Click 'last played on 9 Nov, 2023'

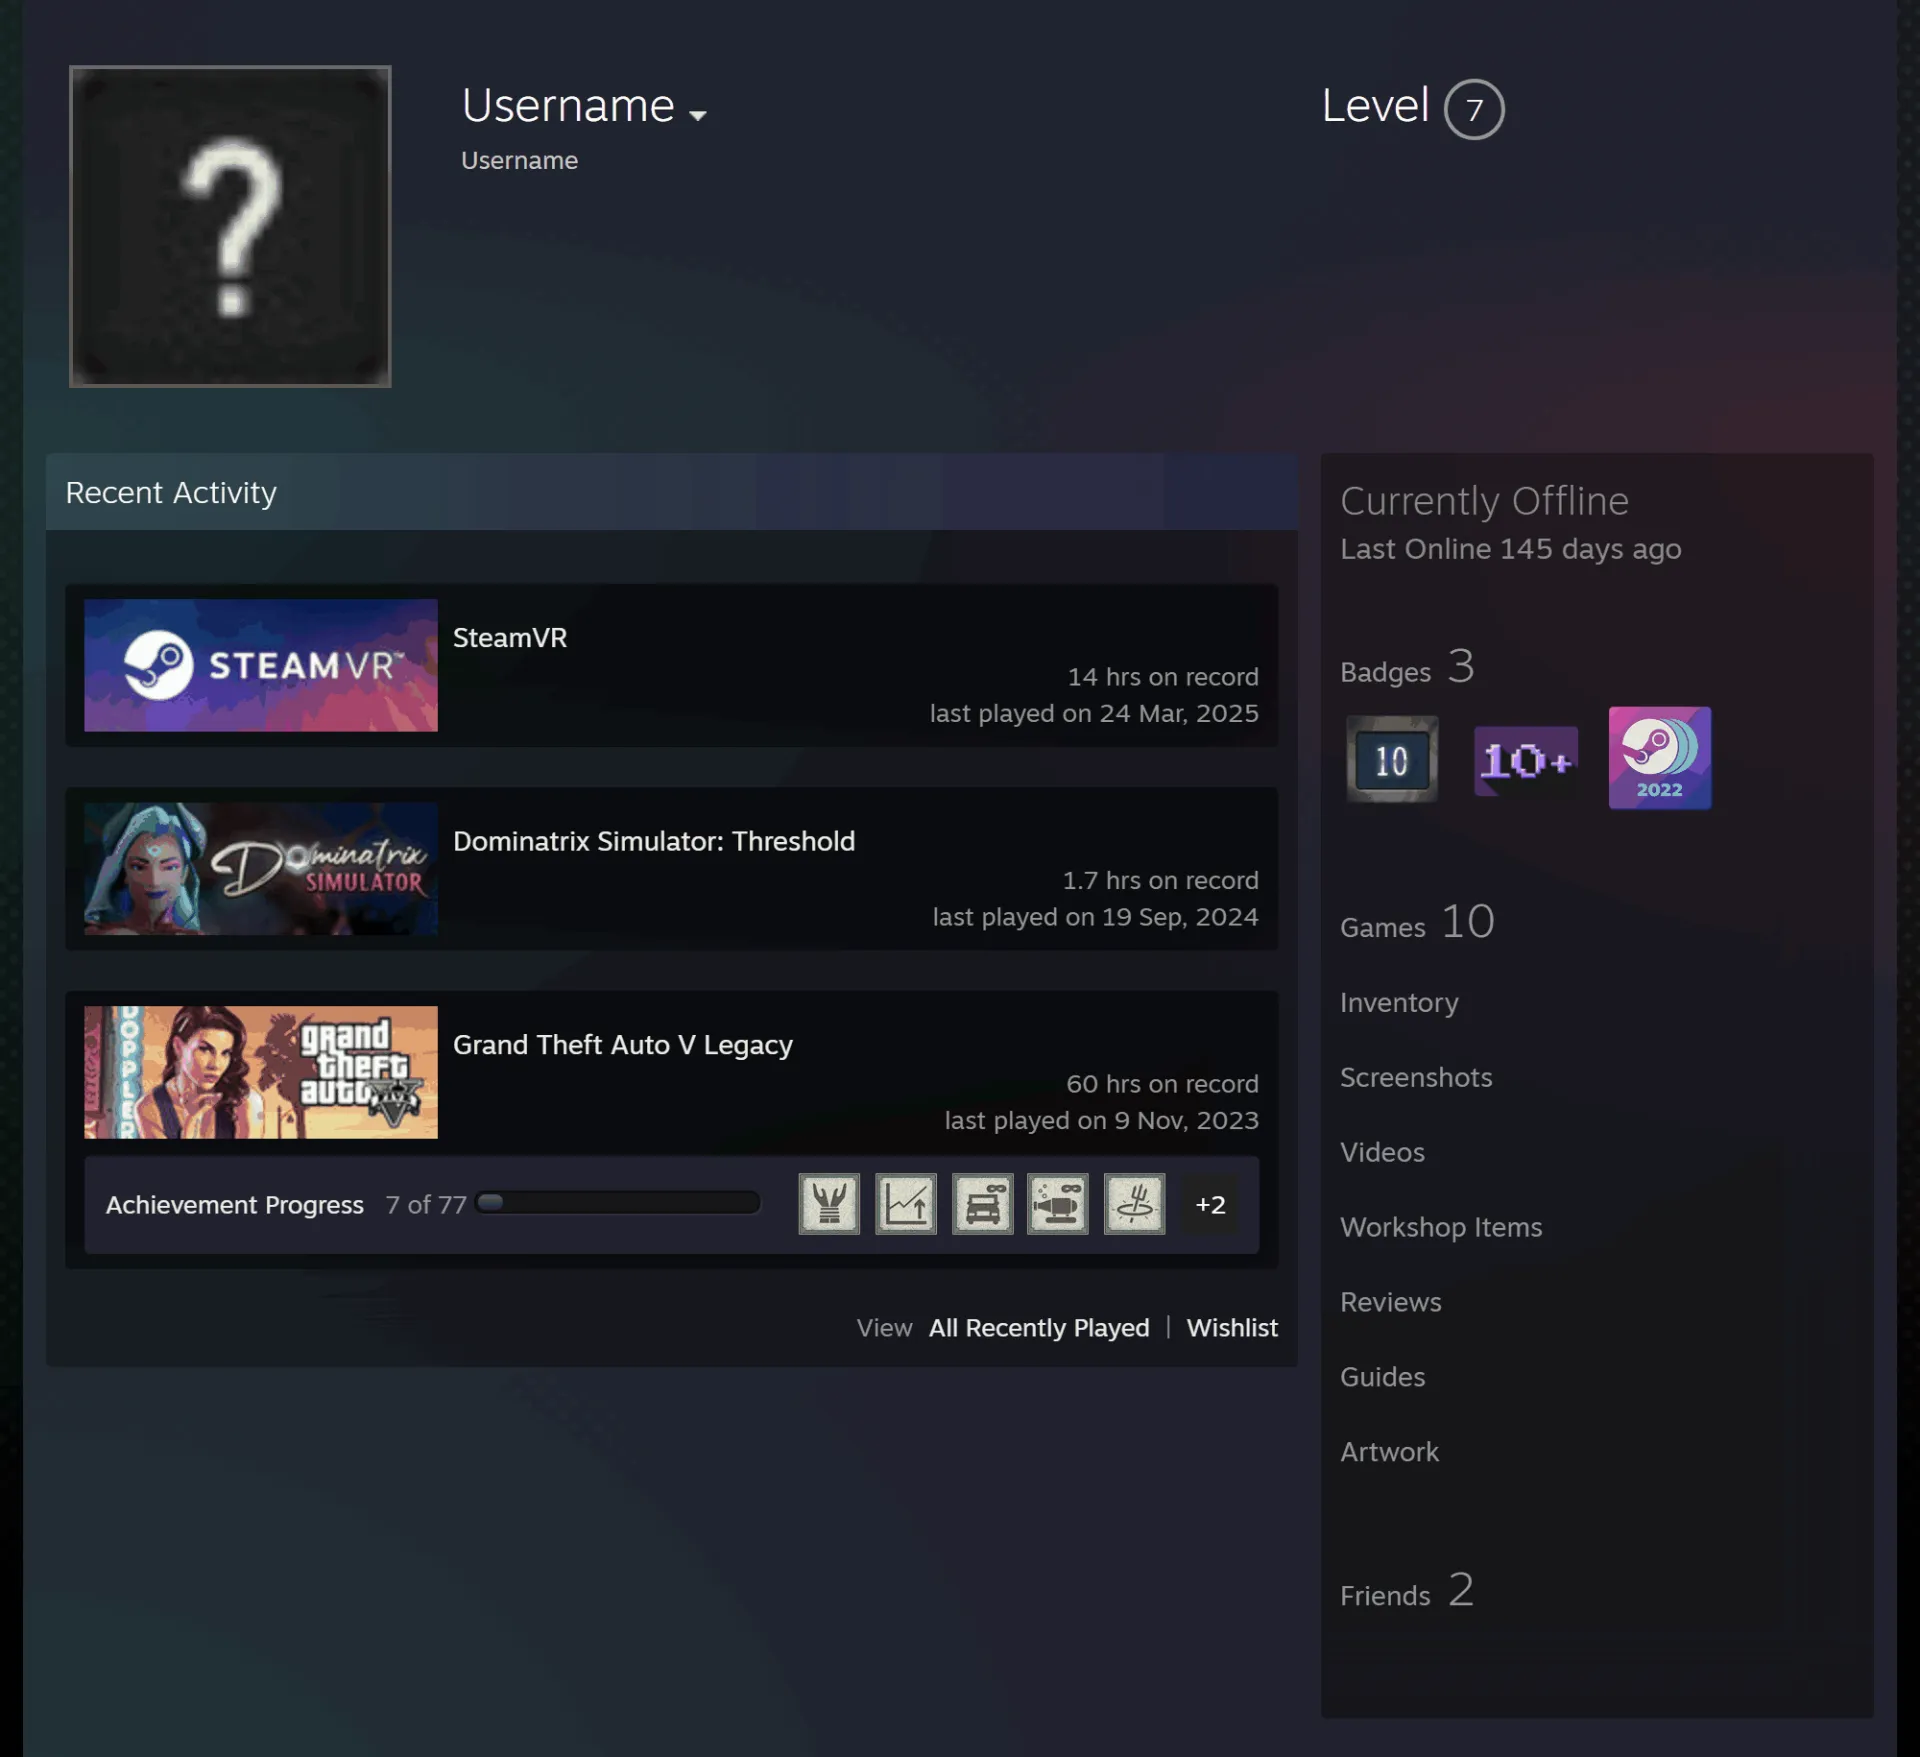(x=1102, y=1121)
